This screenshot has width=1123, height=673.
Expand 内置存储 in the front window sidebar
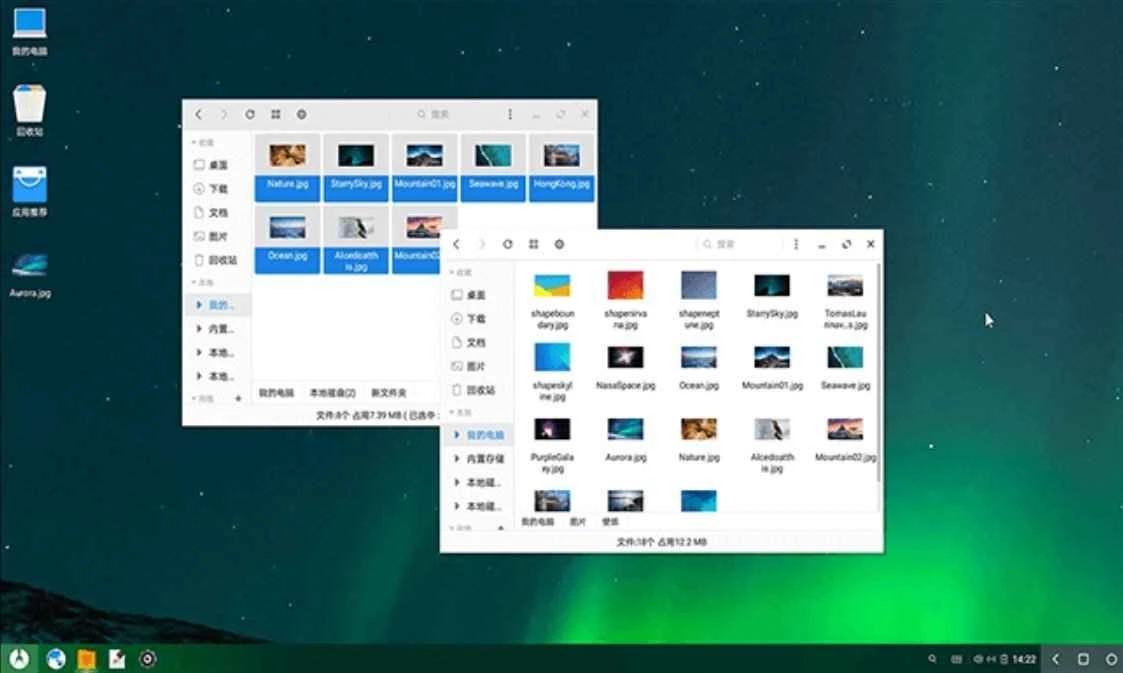pos(485,459)
